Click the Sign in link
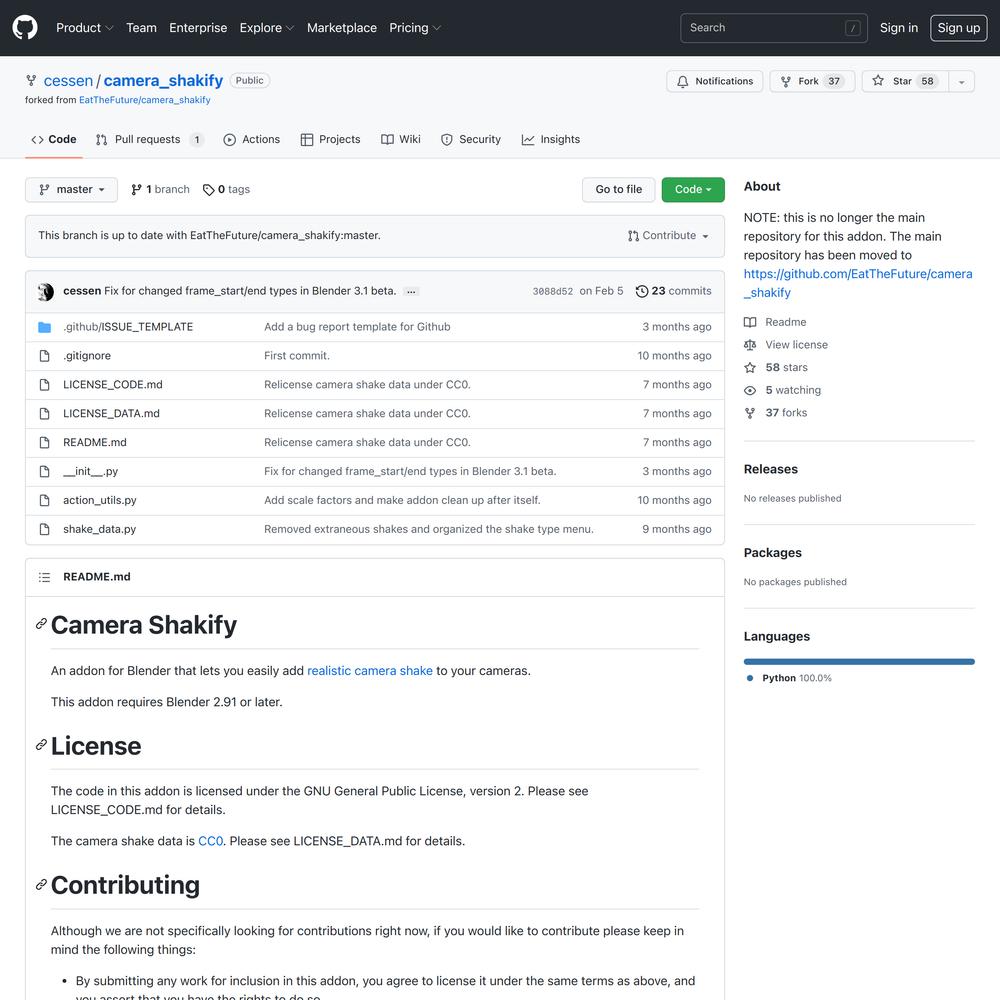Screen dimensions: 1000x1000 (899, 27)
